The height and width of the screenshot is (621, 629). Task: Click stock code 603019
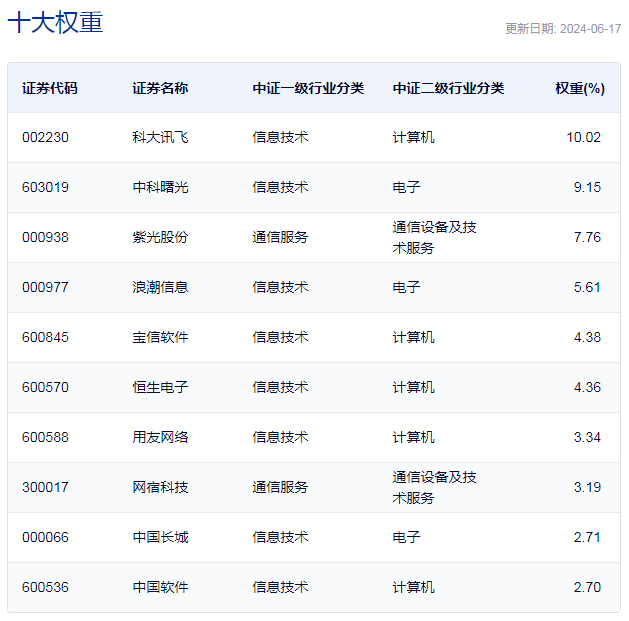tap(45, 187)
